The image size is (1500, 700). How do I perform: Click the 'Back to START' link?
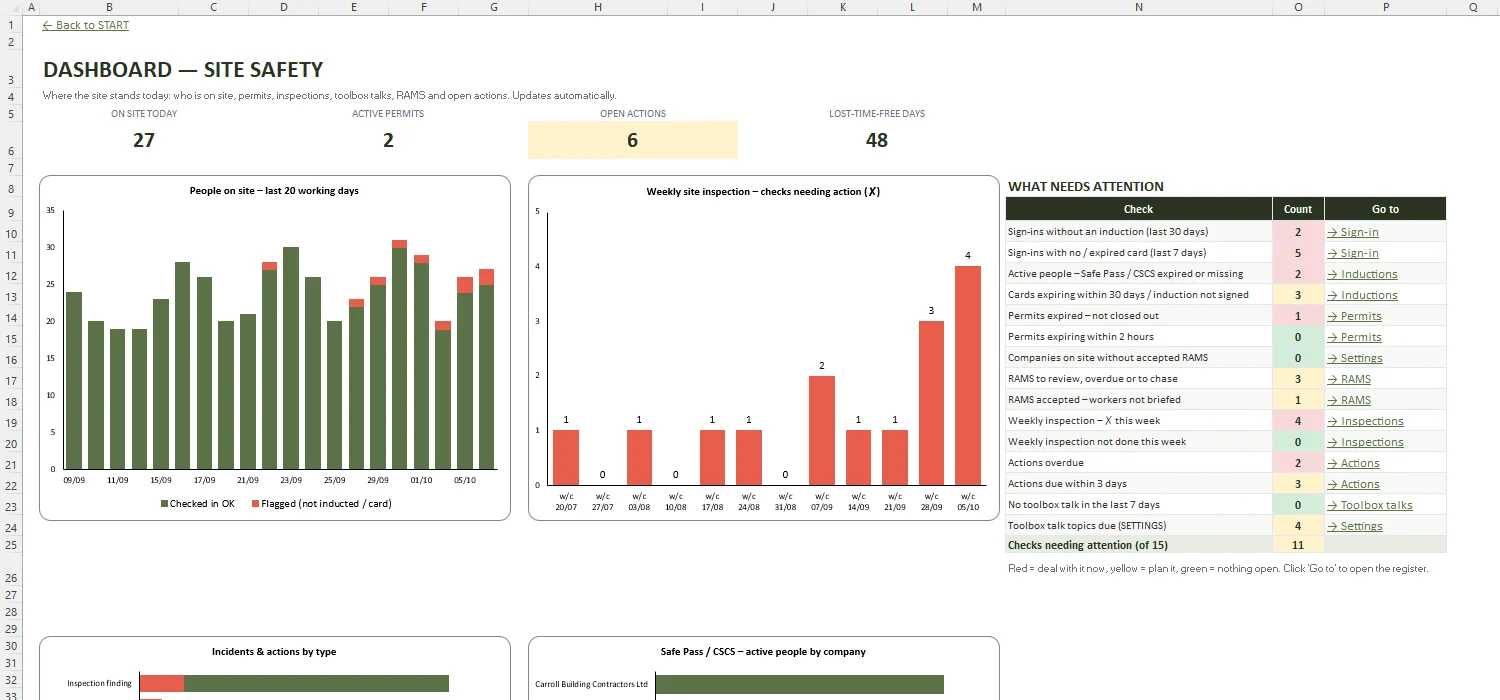pyautogui.click(x=86, y=25)
